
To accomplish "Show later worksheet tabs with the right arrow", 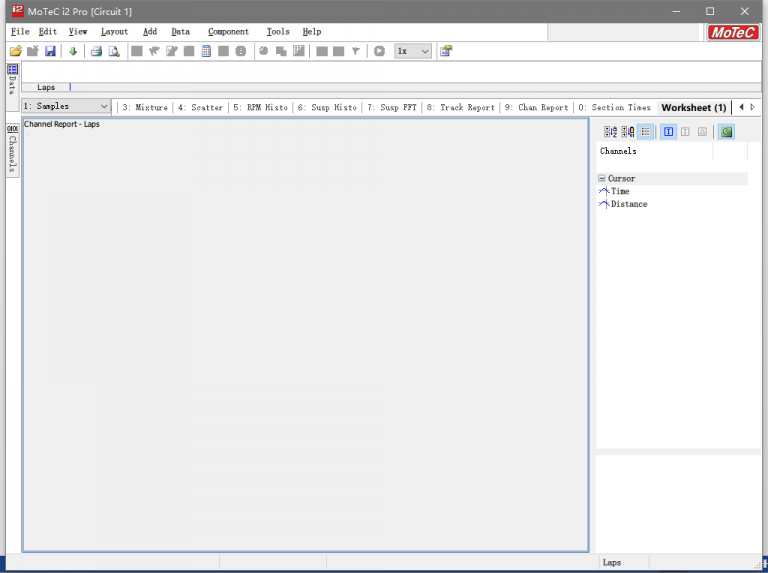I will 753,107.
